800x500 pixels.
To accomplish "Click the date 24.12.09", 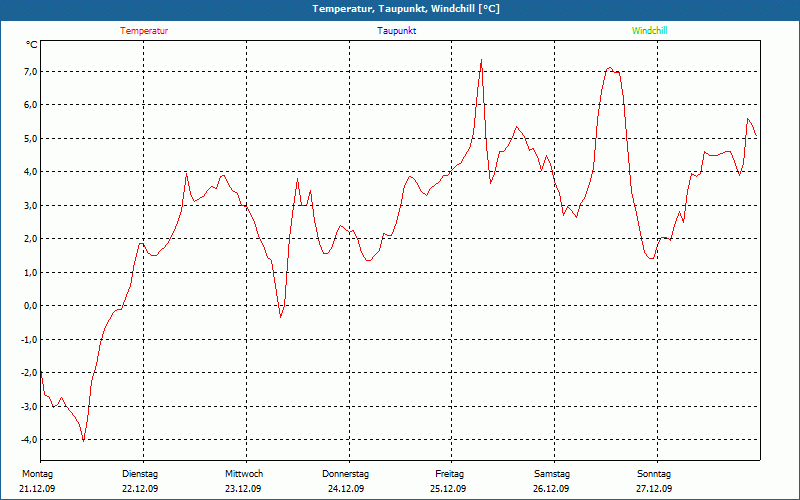I will (x=346, y=489).
